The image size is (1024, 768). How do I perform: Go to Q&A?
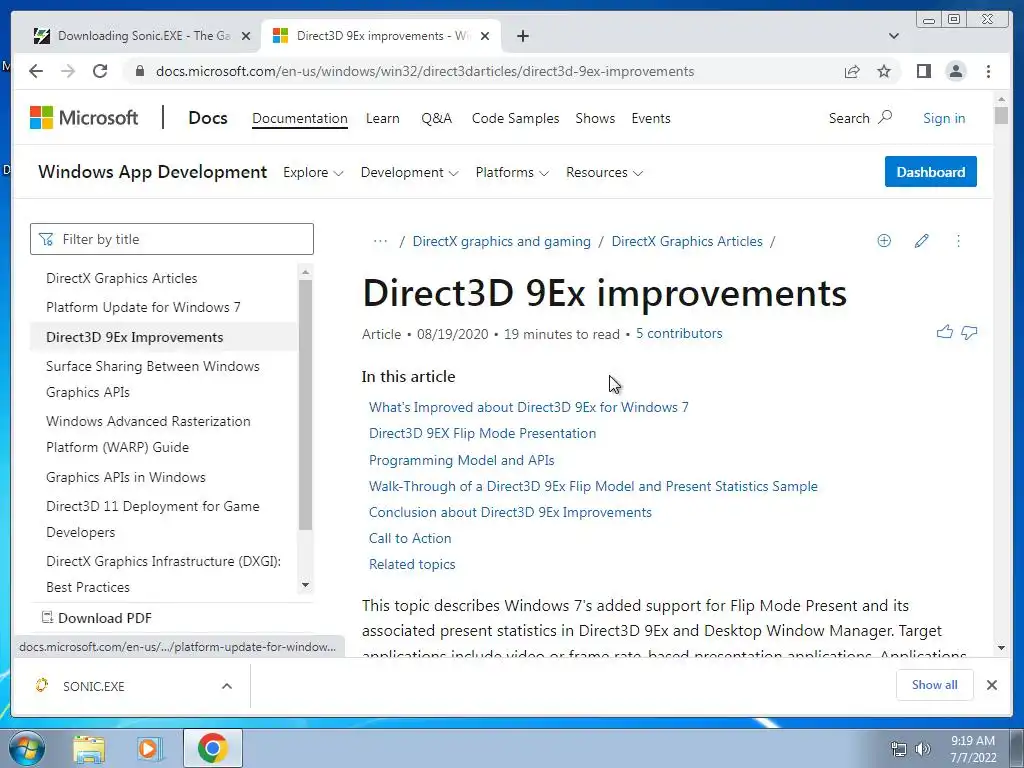(436, 118)
